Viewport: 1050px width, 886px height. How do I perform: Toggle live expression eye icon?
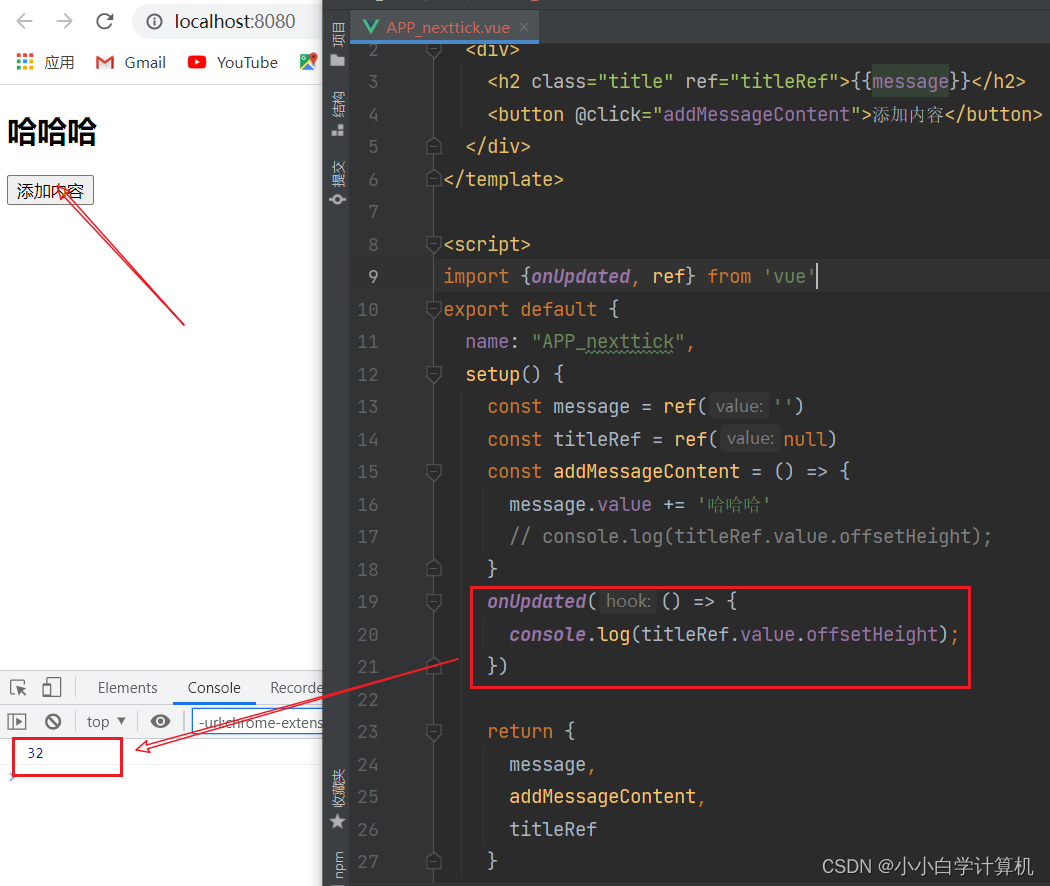(160, 721)
